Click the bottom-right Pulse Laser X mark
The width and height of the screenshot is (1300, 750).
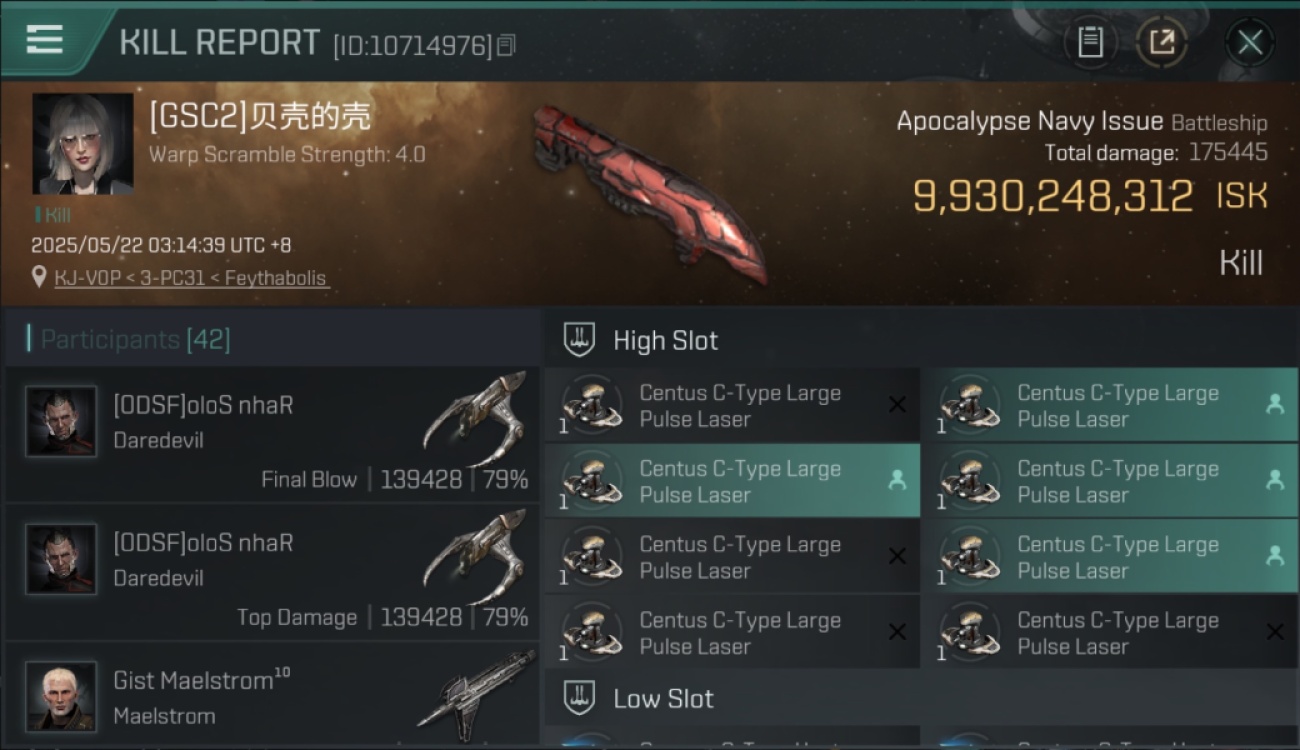[x=1275, y=632]
